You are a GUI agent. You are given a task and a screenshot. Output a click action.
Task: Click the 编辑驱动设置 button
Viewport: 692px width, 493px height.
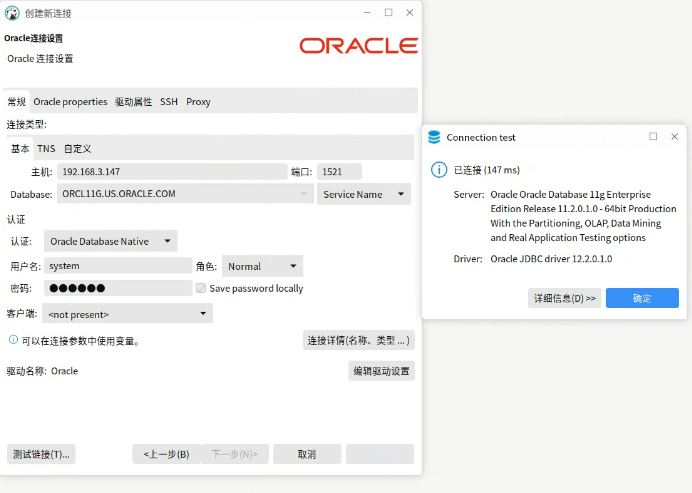click(381, 371)
